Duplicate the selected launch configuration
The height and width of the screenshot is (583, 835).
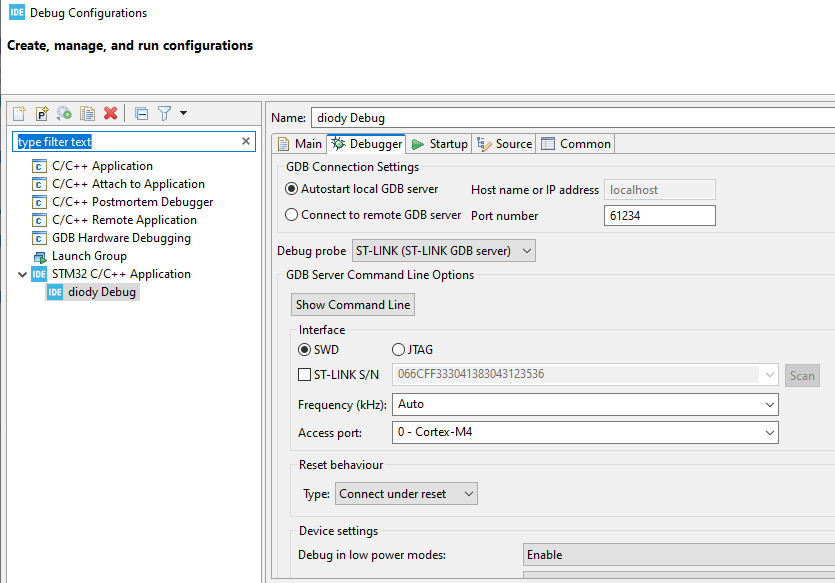87,113
